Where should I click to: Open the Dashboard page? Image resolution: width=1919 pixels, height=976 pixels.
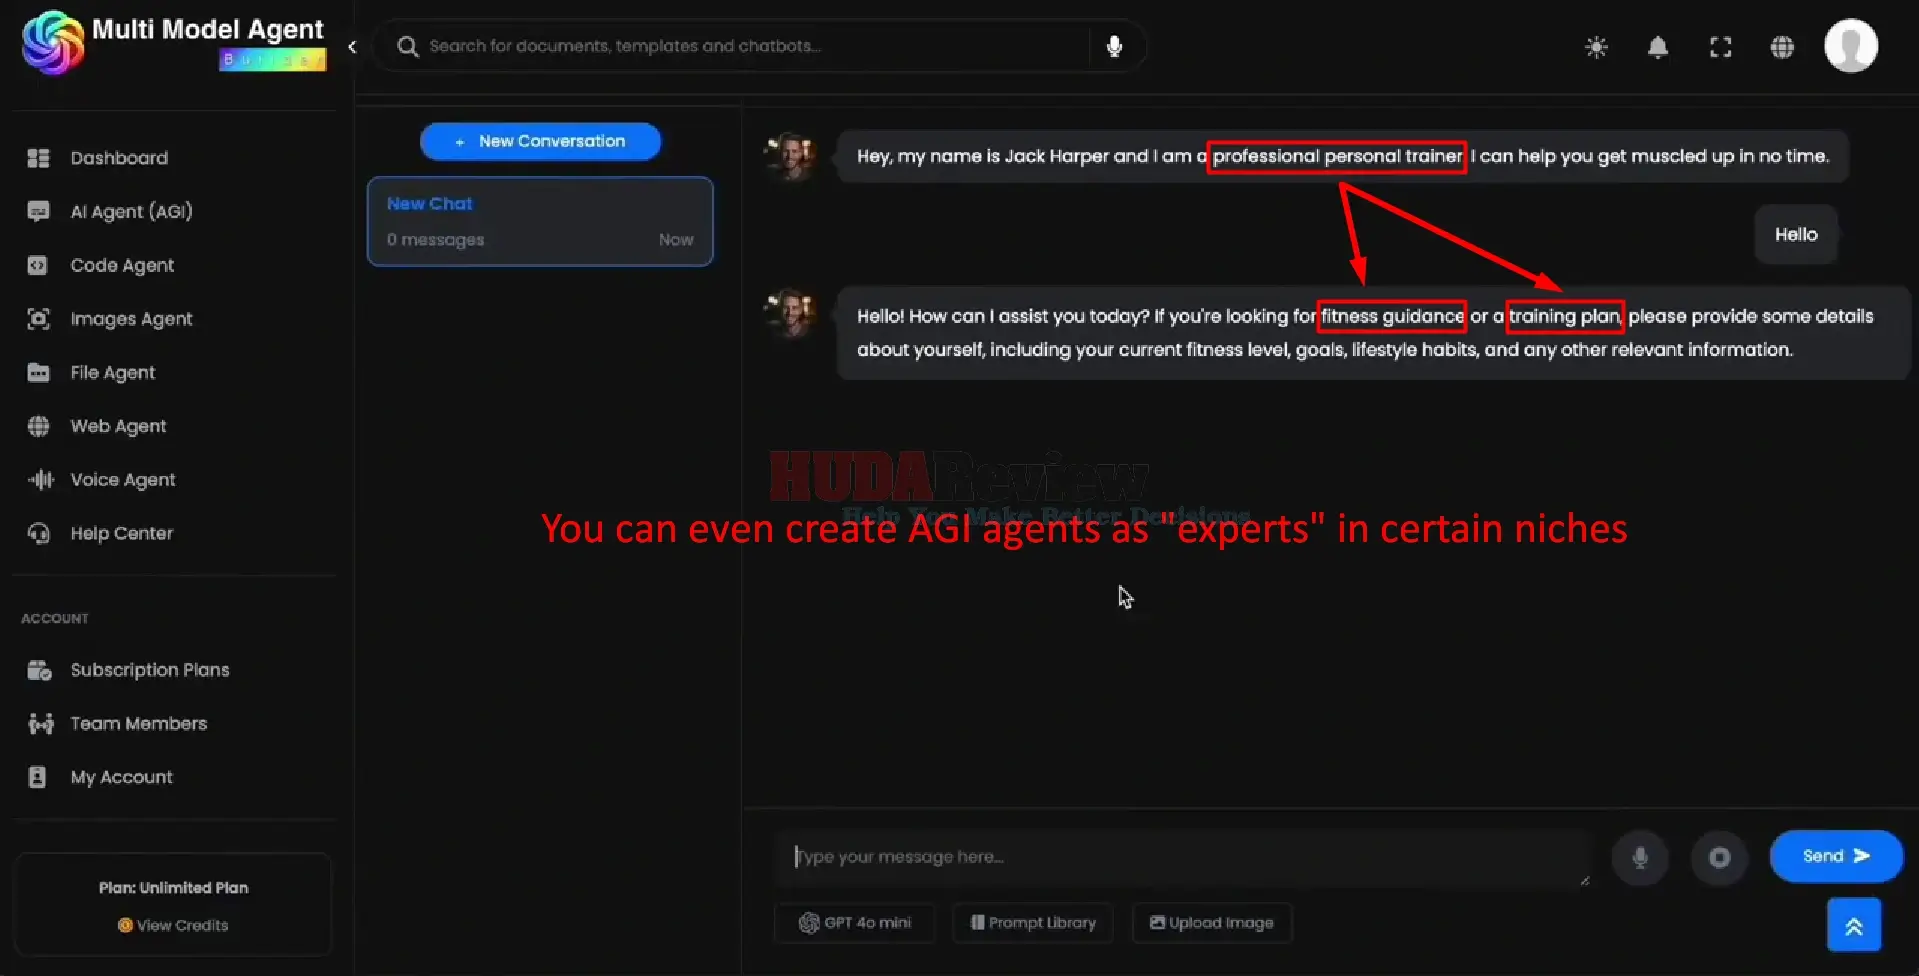pyautogui.click(x=119, y=158)
